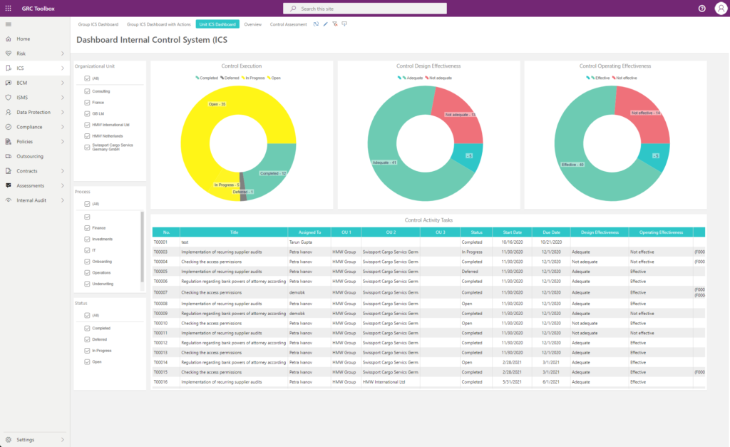730x447 pixels.
Task: Click the clear filter icon
Action: 335,24
